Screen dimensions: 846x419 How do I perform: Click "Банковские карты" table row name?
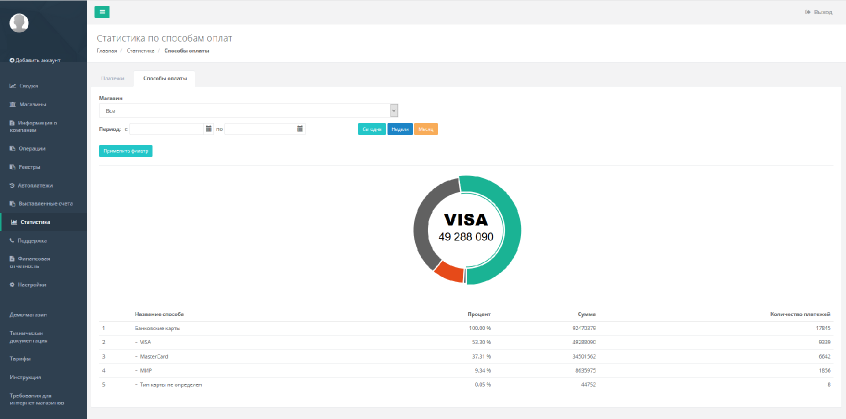[x=158, y=328]
